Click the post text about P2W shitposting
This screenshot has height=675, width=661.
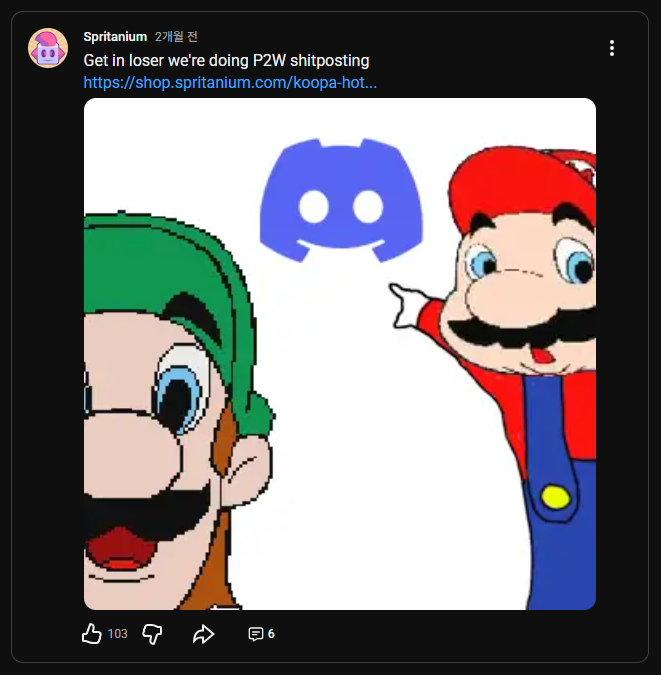226,60
